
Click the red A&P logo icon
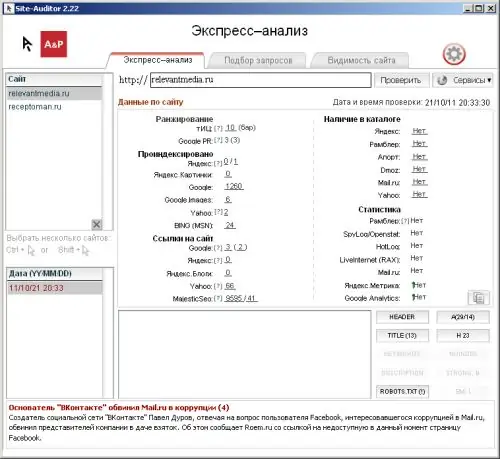(x=54, y=44)
